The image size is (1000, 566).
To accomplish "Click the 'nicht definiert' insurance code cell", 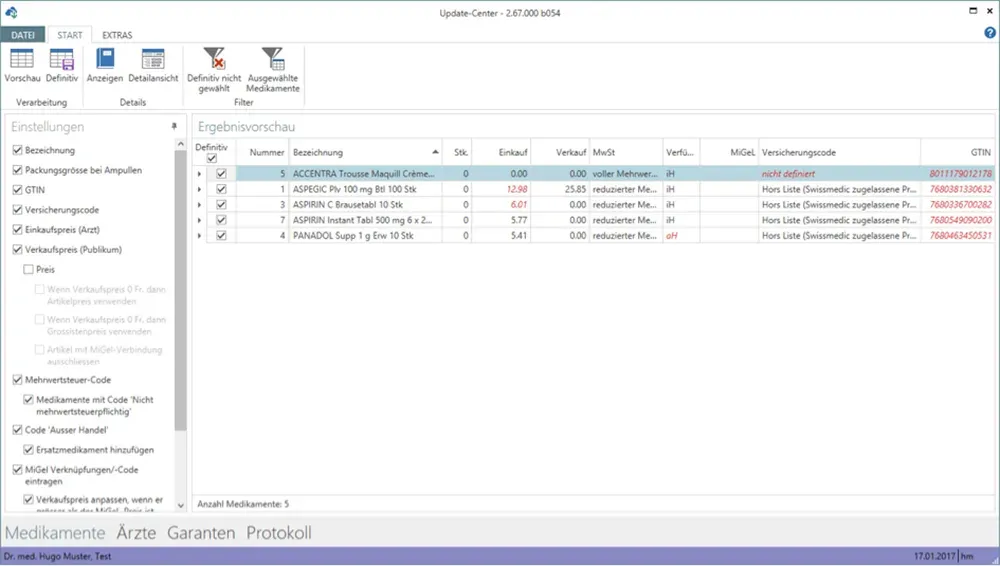I will (839, 174).
